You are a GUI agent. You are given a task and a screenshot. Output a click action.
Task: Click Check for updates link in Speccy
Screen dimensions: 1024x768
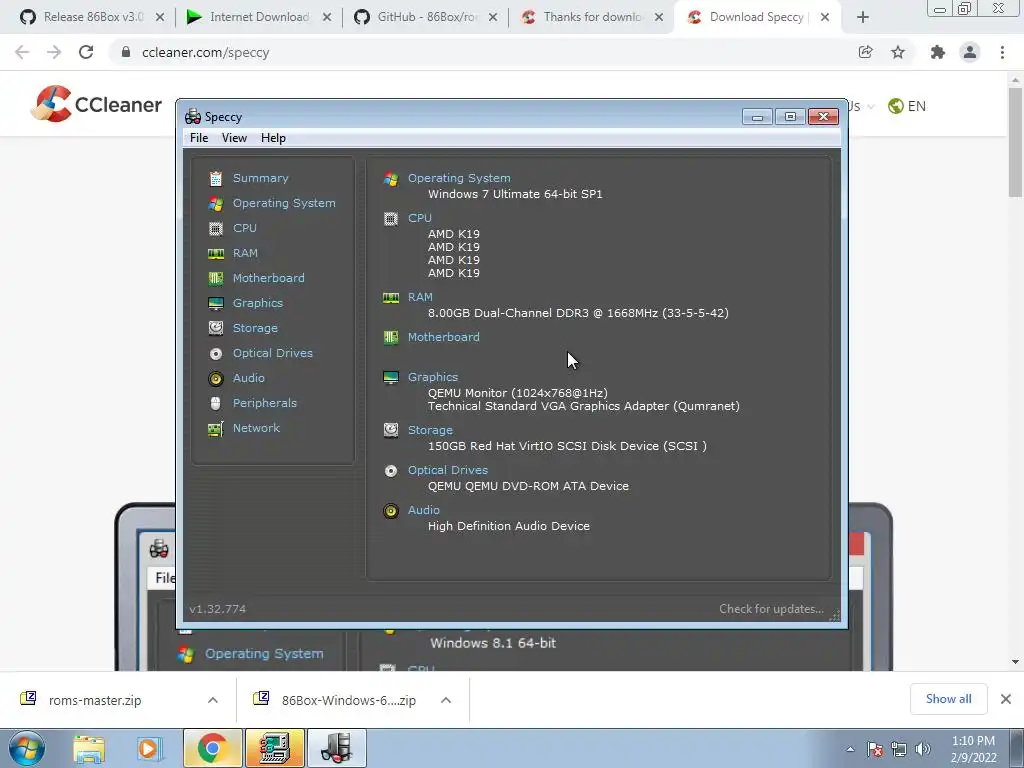click(x=771, y=609)
